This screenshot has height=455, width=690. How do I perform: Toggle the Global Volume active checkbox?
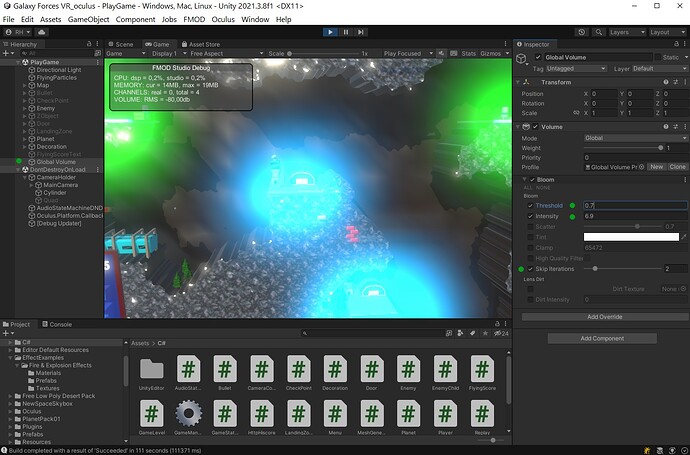(538, 57)
